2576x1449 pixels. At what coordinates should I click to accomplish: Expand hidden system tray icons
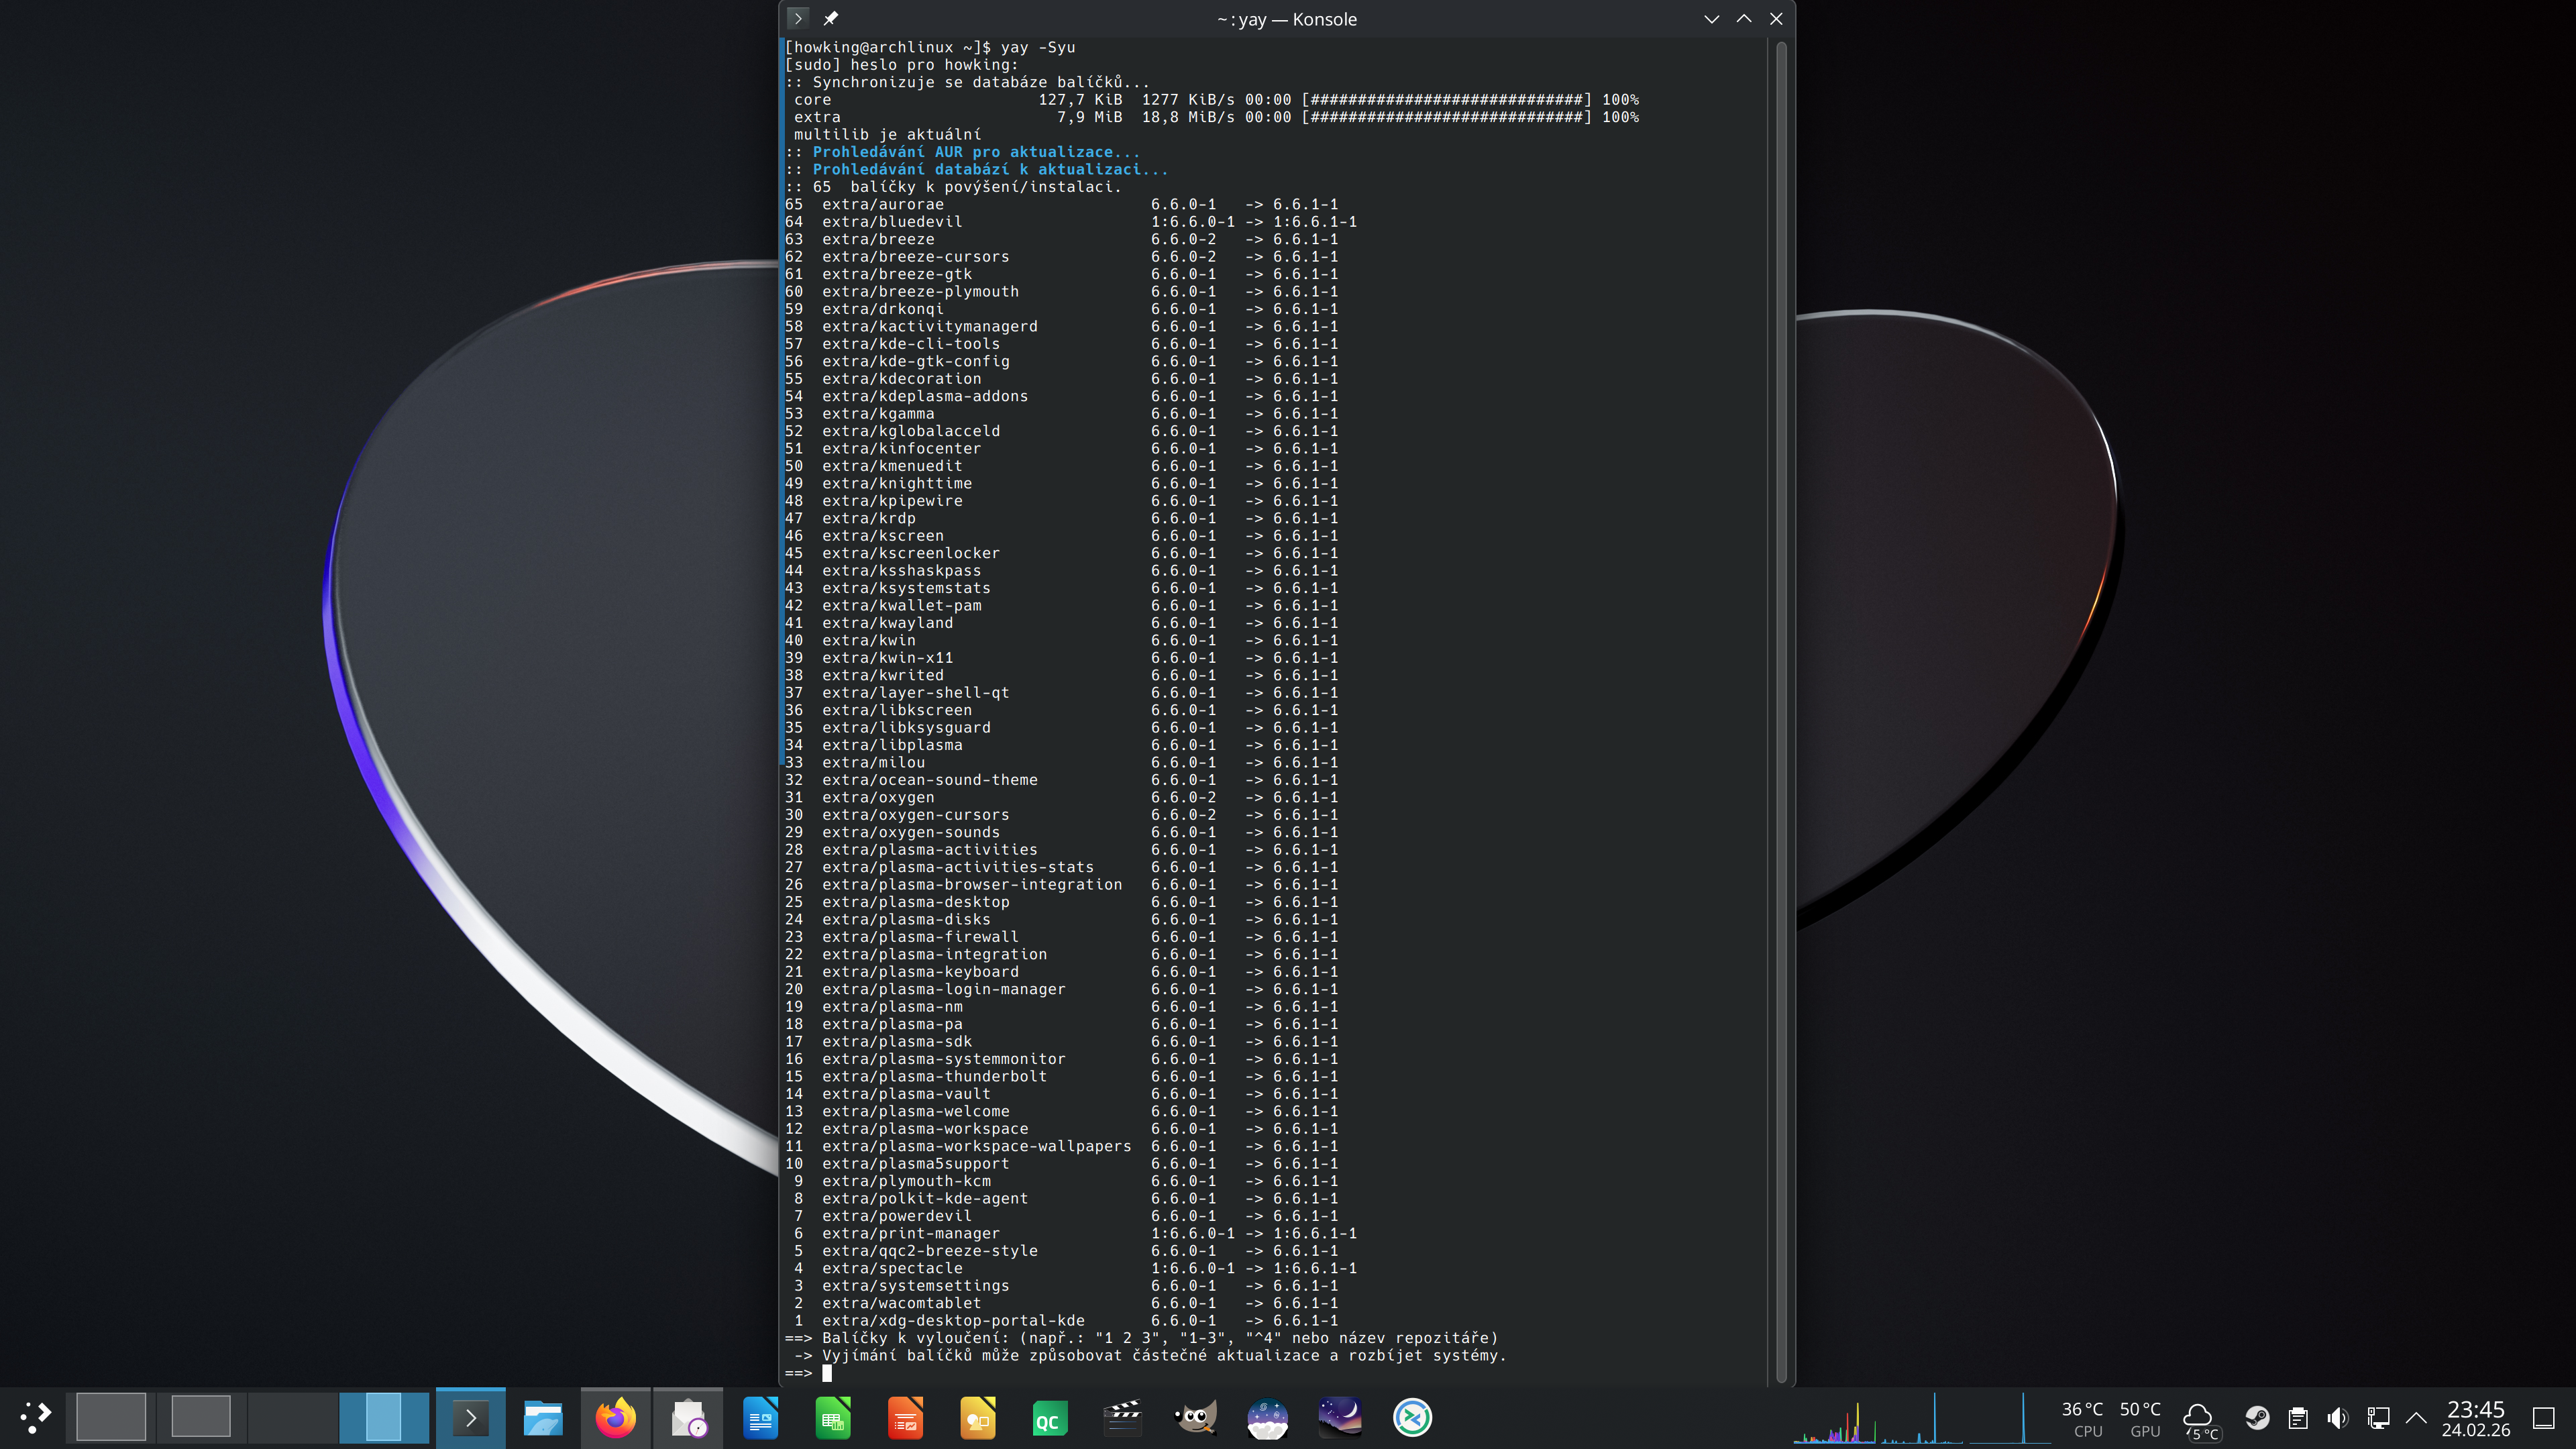click(2417, 1417)
